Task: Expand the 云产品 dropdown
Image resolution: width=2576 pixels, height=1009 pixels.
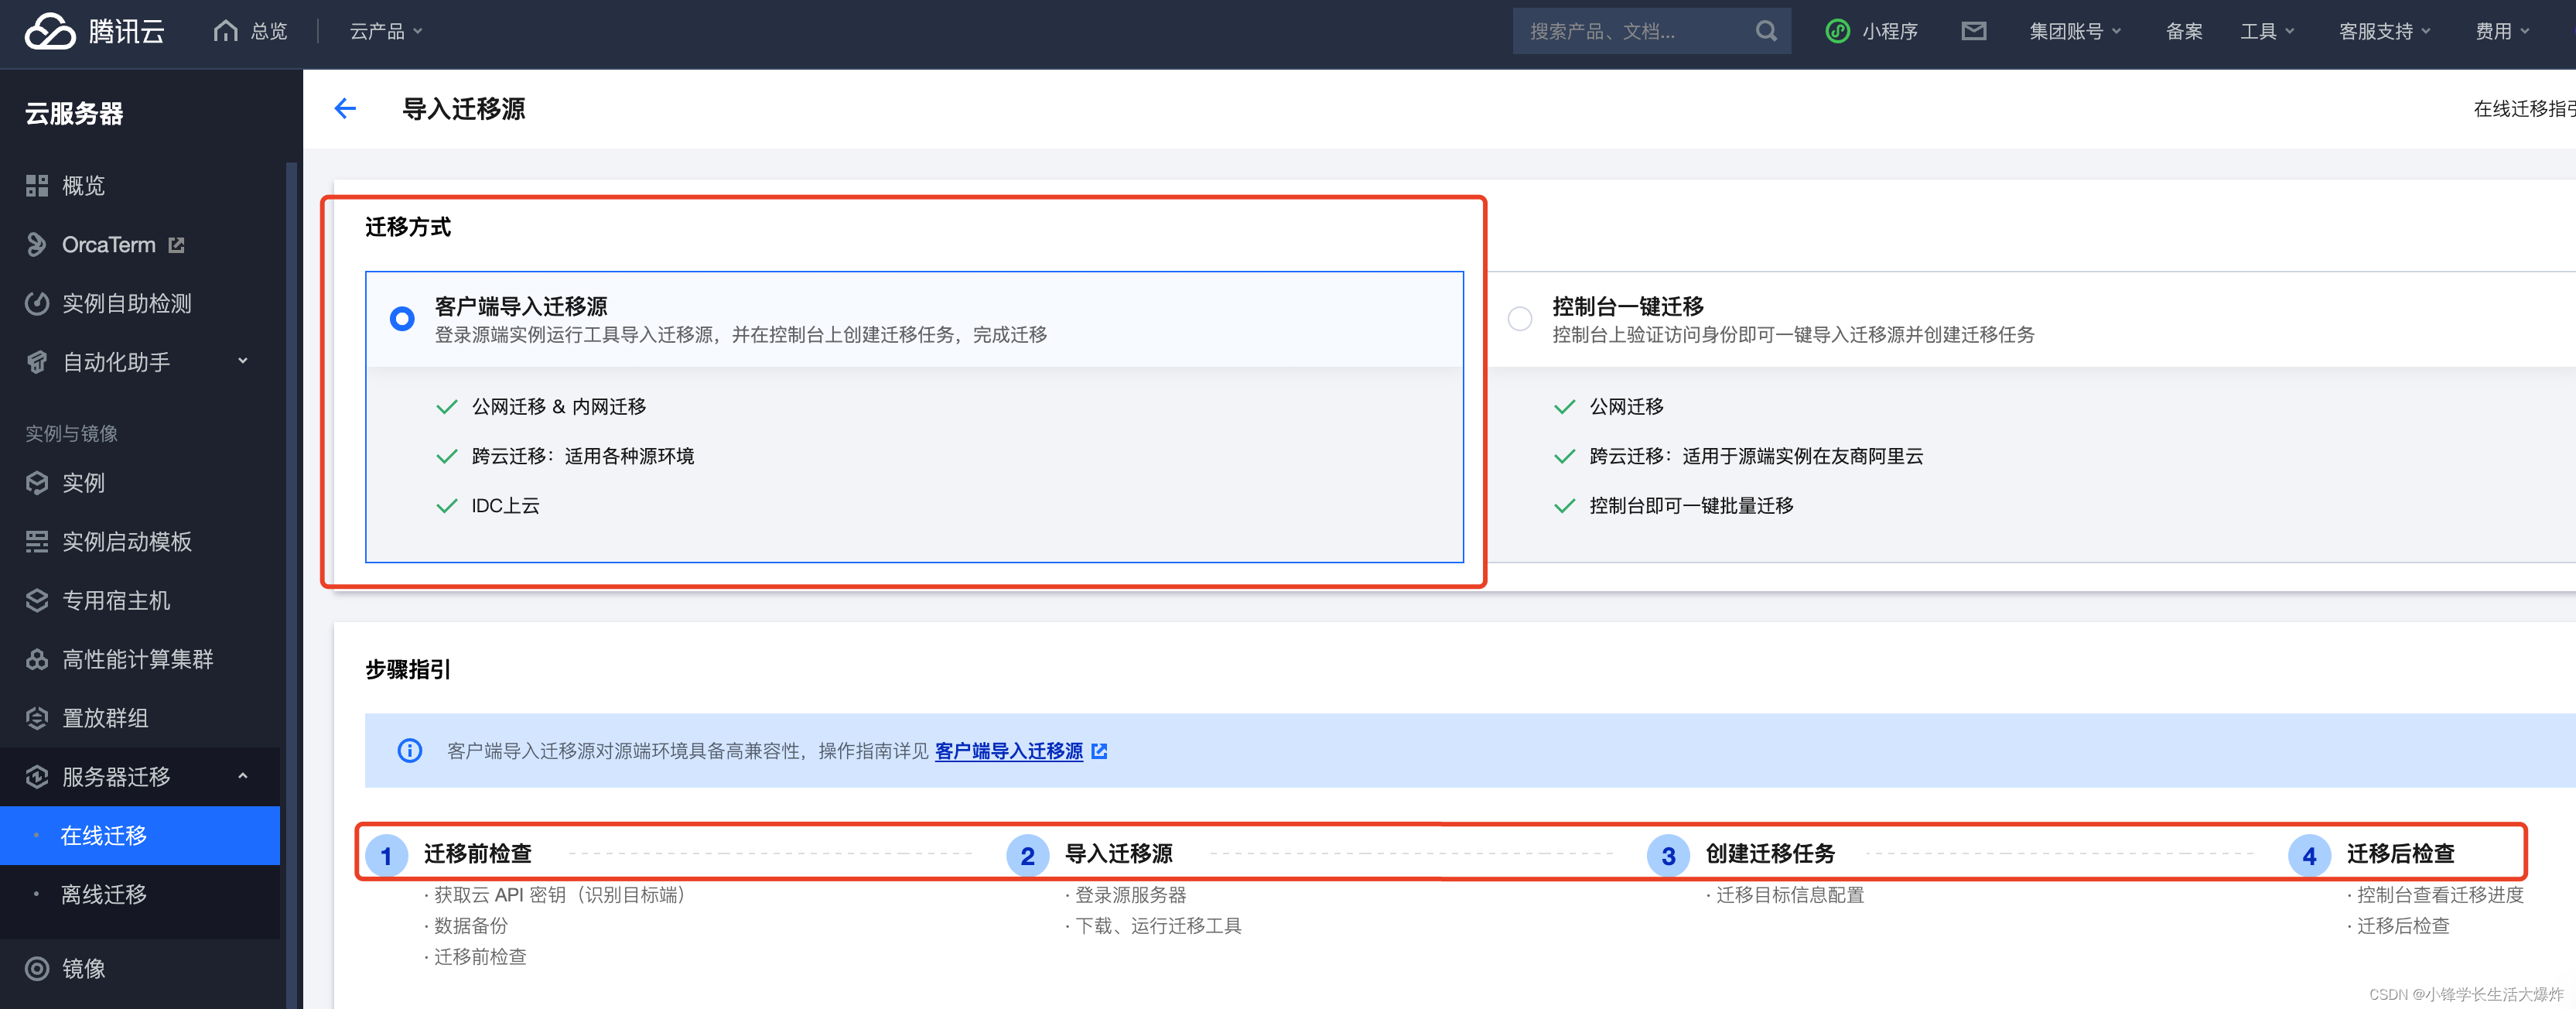Action: [x=386, y=31]
